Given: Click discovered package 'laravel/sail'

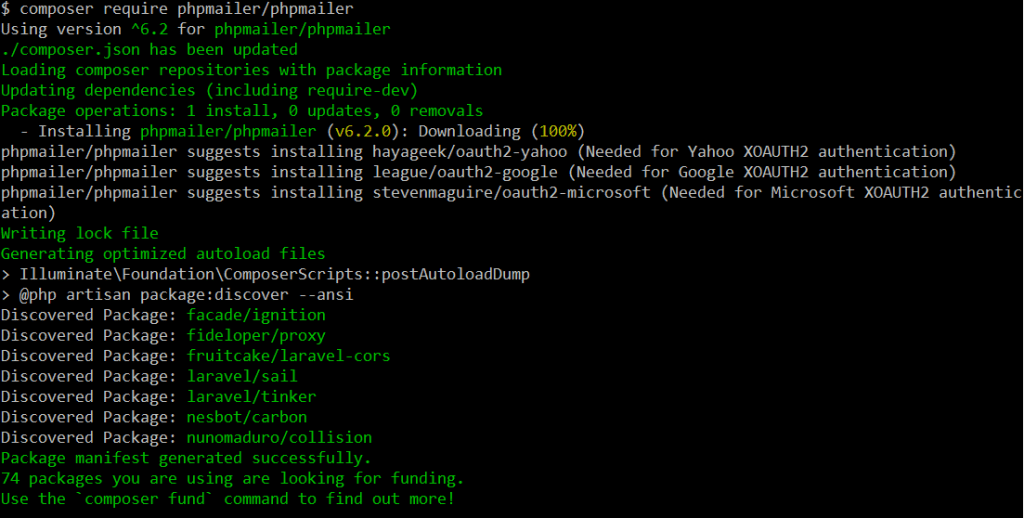Looking at the screenshot, I should pyautogui.click(x=242, y=376).
